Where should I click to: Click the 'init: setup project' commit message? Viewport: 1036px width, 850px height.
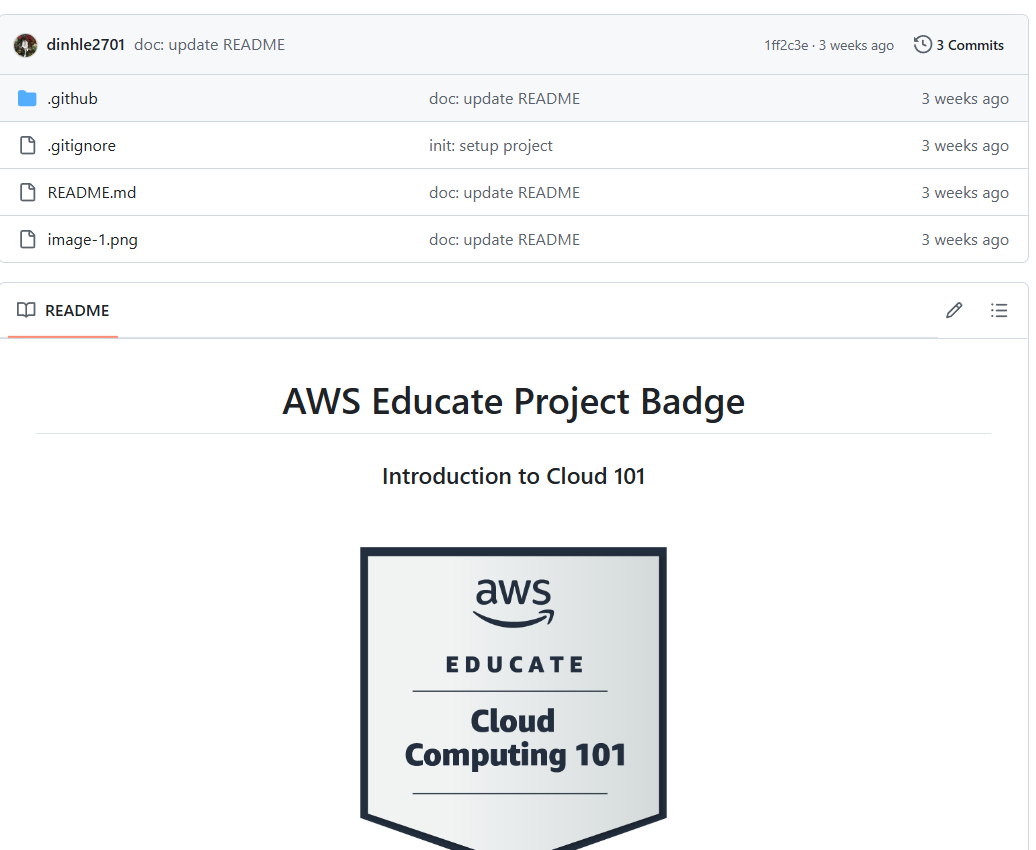[x=490, y=145]
